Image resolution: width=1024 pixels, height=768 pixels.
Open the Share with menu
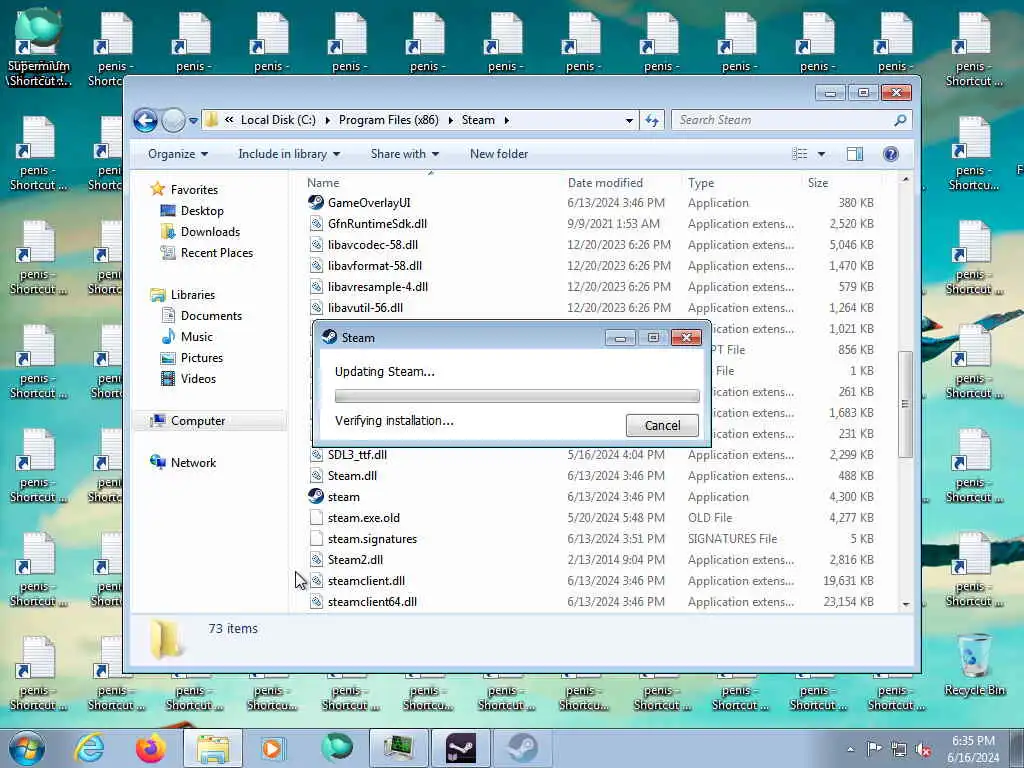(404, 154)
